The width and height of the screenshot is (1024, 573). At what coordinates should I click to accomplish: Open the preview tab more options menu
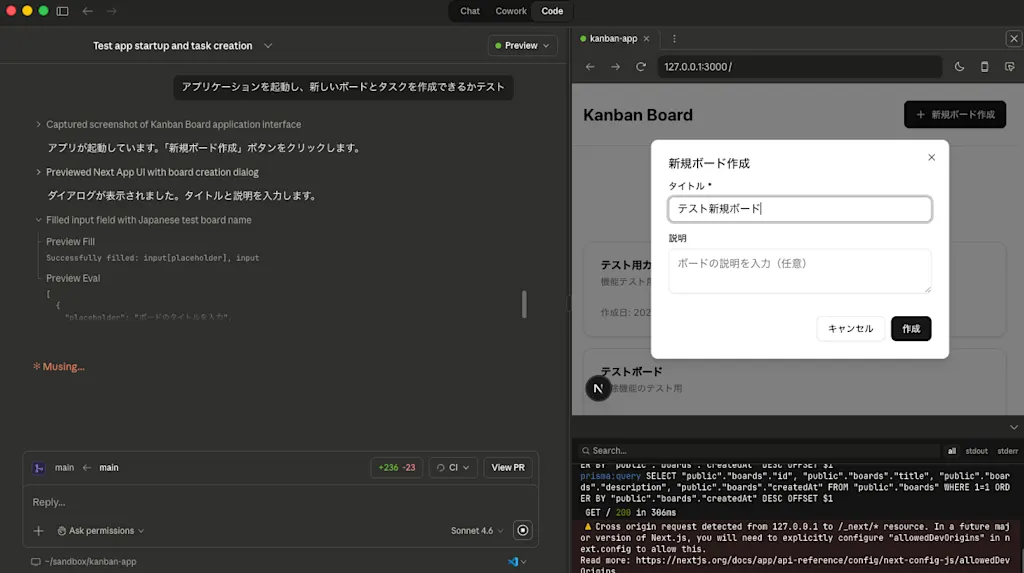coord(674,39)
